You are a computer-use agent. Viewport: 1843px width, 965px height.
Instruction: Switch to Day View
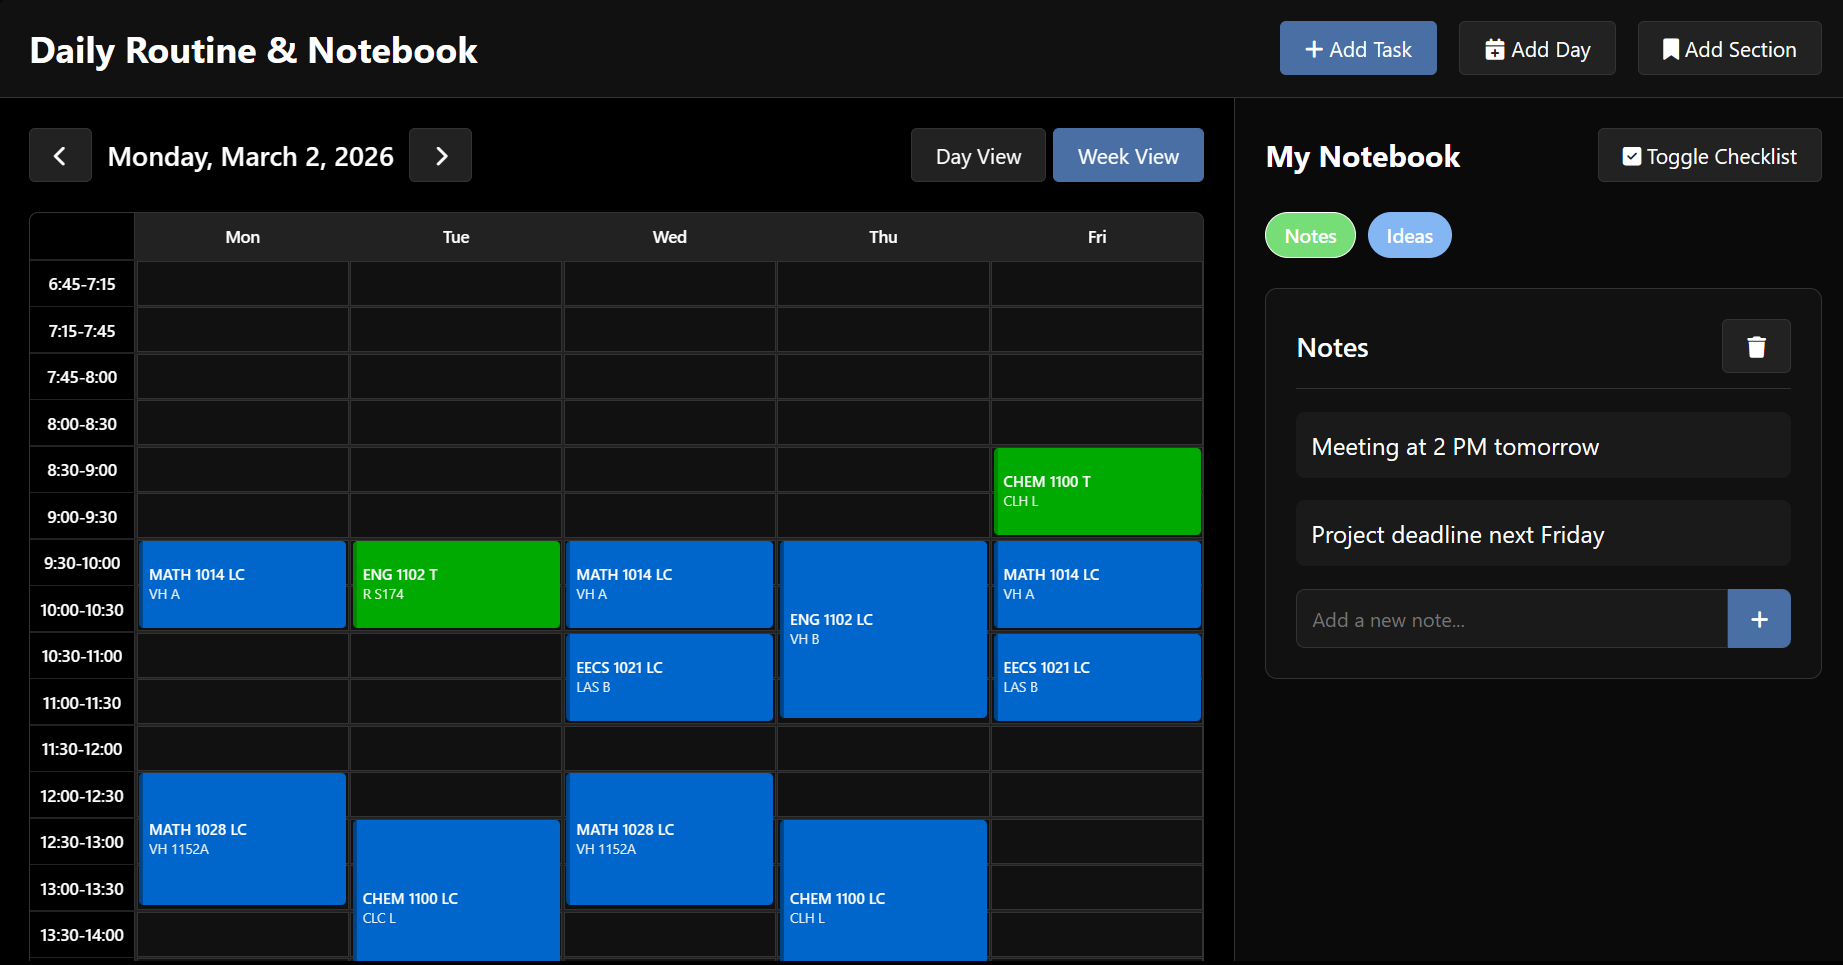(x=977, y=155)
